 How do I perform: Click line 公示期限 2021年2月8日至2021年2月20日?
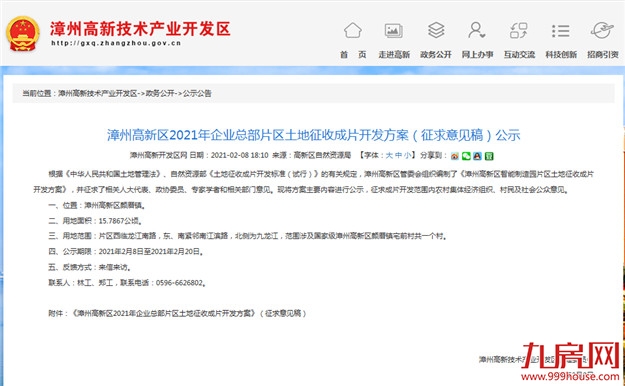pyautogui.click(x=126, y=252)
